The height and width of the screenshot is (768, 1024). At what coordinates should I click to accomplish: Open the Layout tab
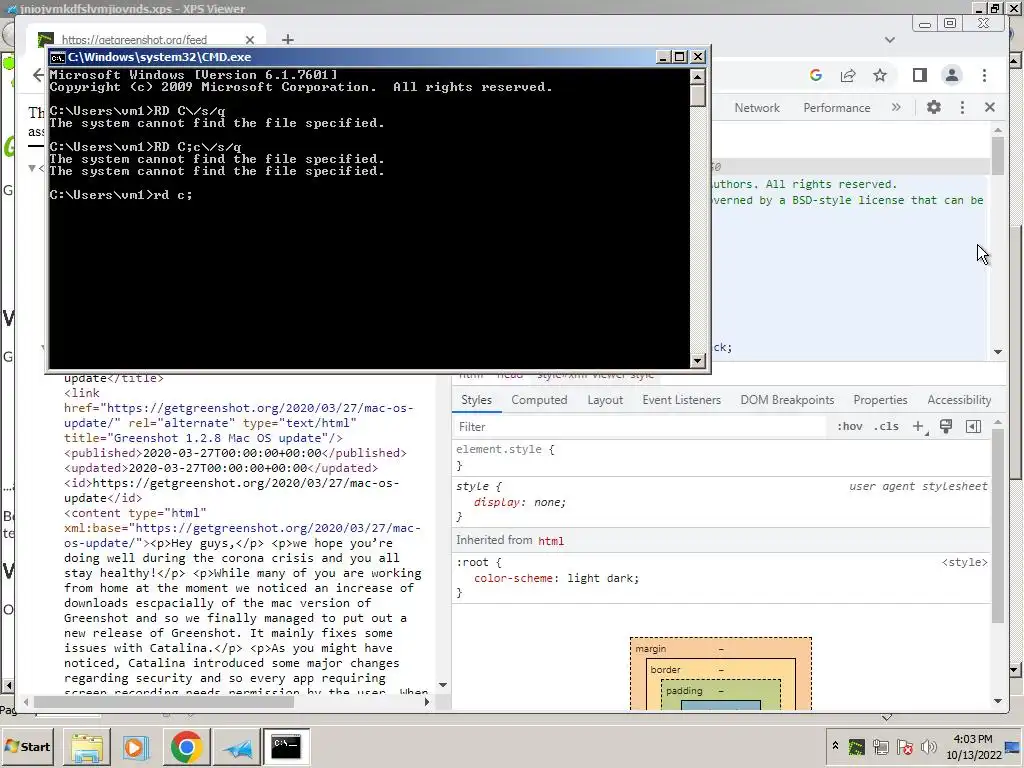(x=605, y=400)
